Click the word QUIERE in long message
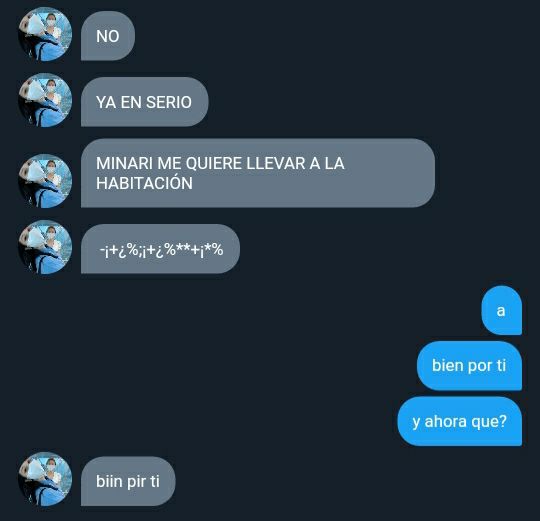Image resolution: width=540 pixels, height=521 pixels. 214,163
